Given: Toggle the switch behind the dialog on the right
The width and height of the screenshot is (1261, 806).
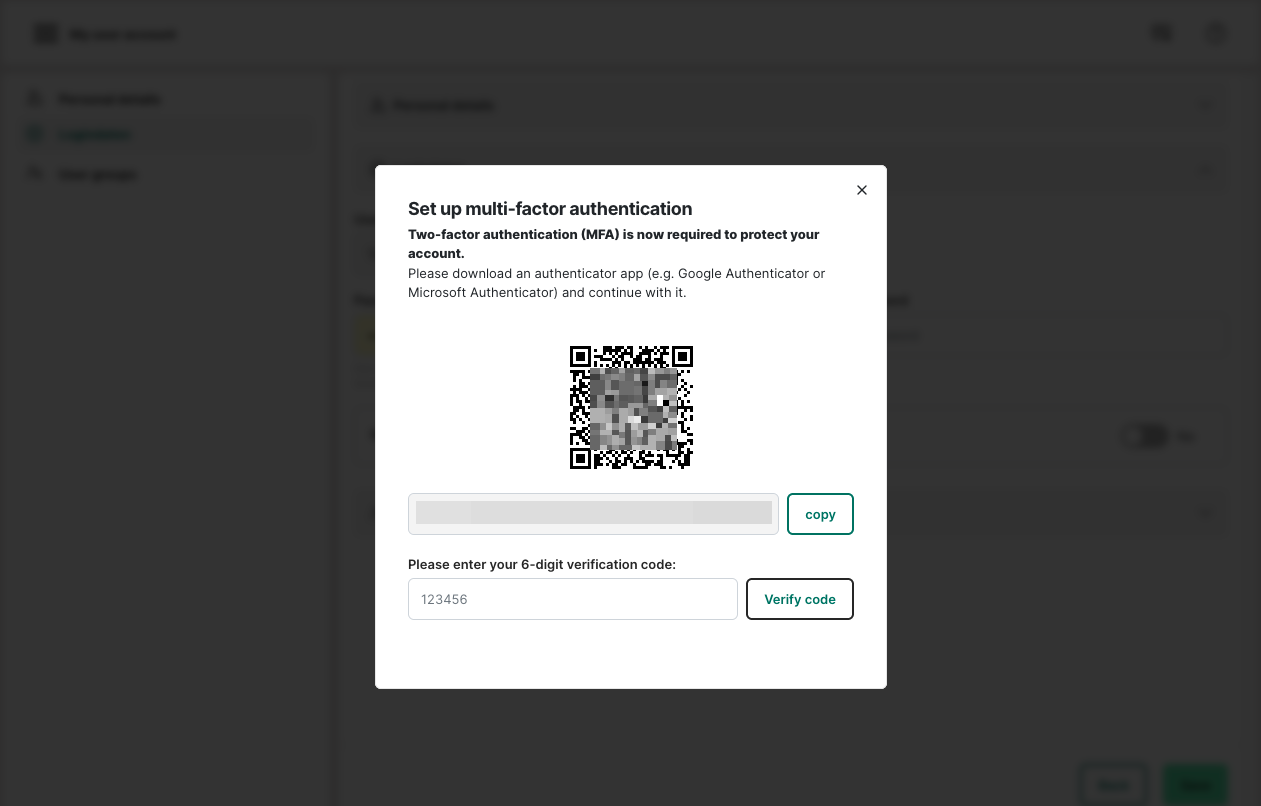Looking at the screenshot, I should (1145, 436).
